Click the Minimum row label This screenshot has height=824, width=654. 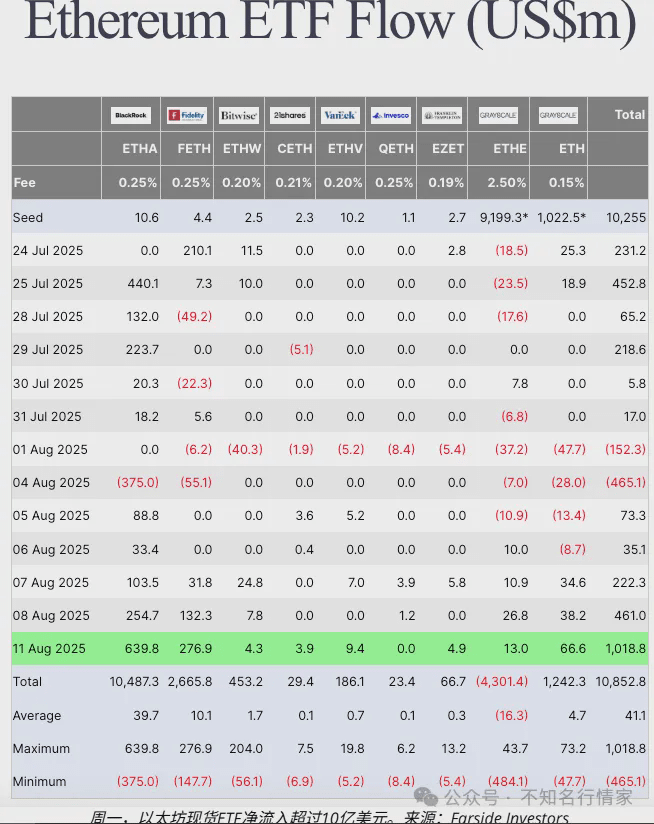click(x=39, y=782)
